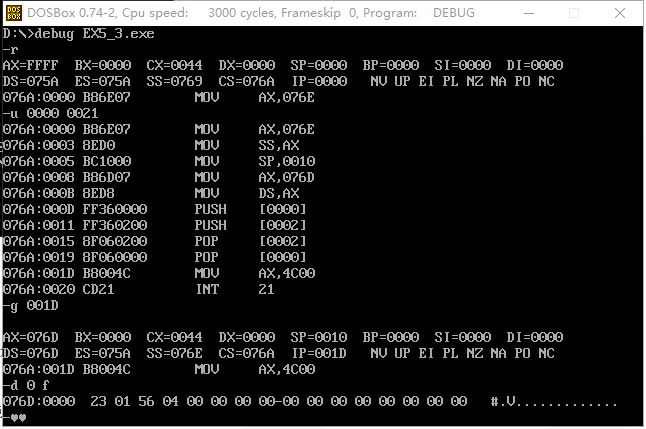Maximize the DOSBox window
The image size is (646, 429).
tap(574, 13)
